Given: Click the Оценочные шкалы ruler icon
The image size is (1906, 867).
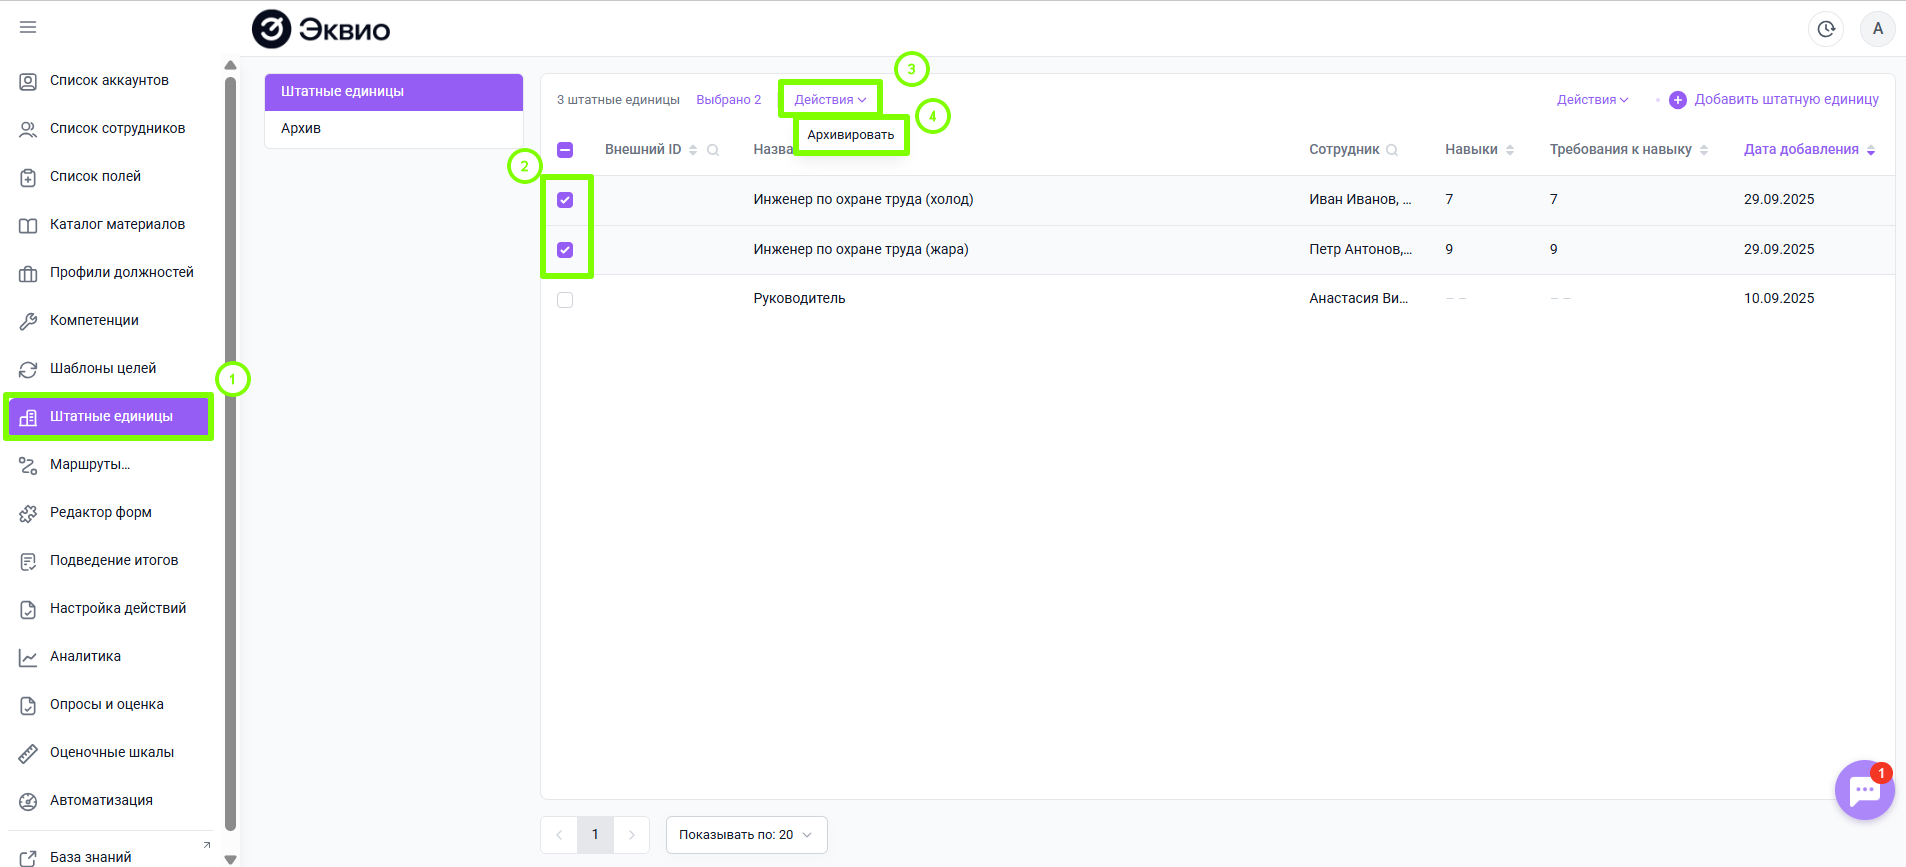Looking at the screenshot, I should click(x=28, y=753).
